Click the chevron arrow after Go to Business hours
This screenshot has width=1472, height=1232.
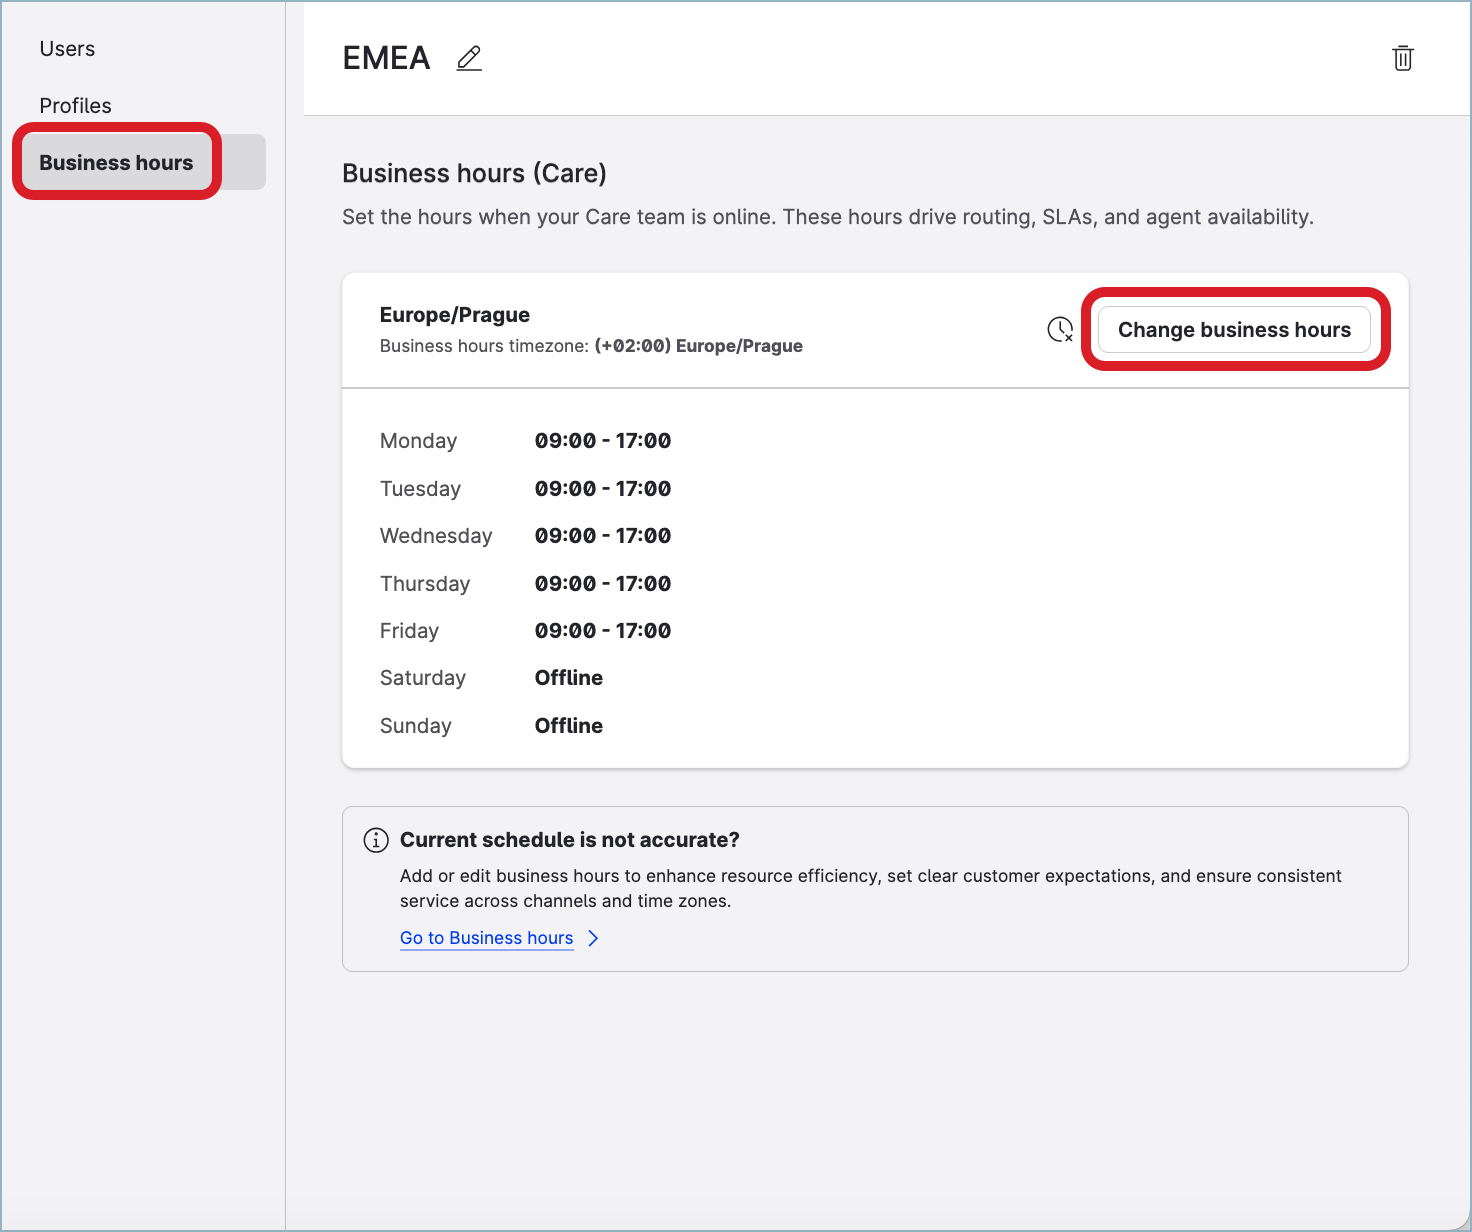coord(593,938)
